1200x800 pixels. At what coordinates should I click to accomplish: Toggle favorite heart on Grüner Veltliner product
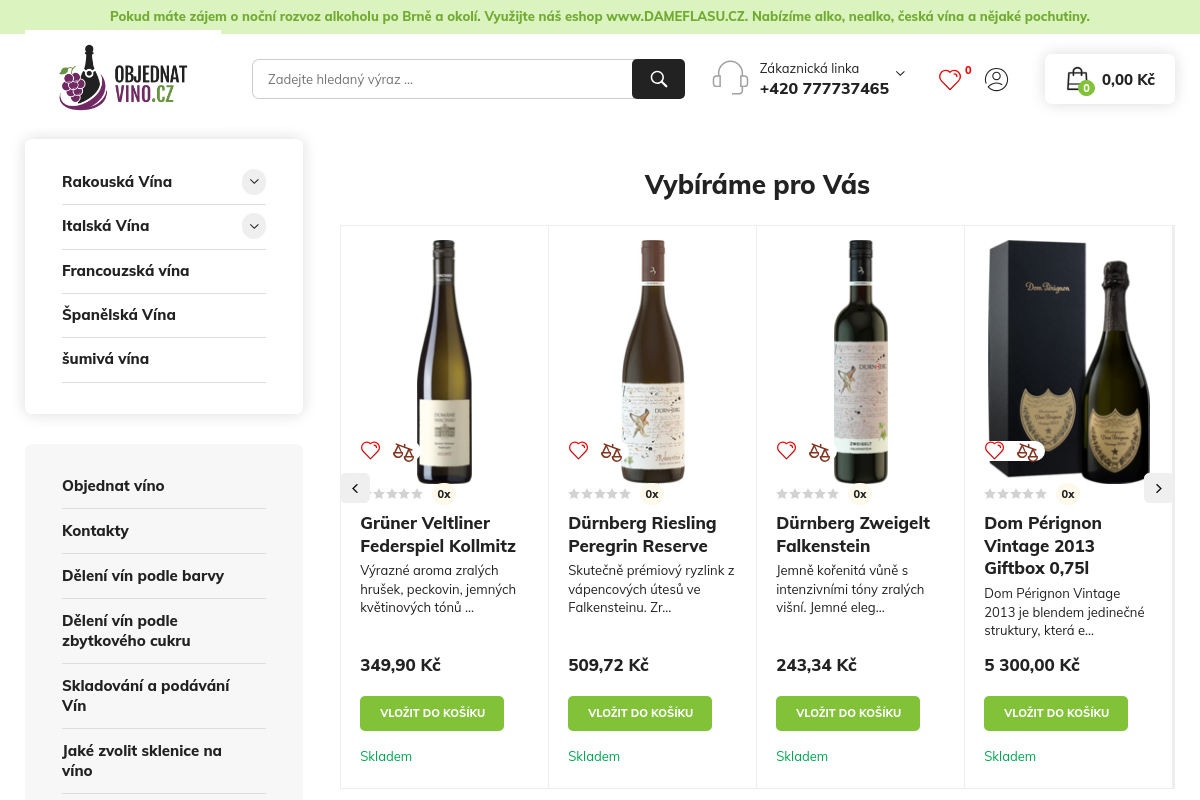370,450
